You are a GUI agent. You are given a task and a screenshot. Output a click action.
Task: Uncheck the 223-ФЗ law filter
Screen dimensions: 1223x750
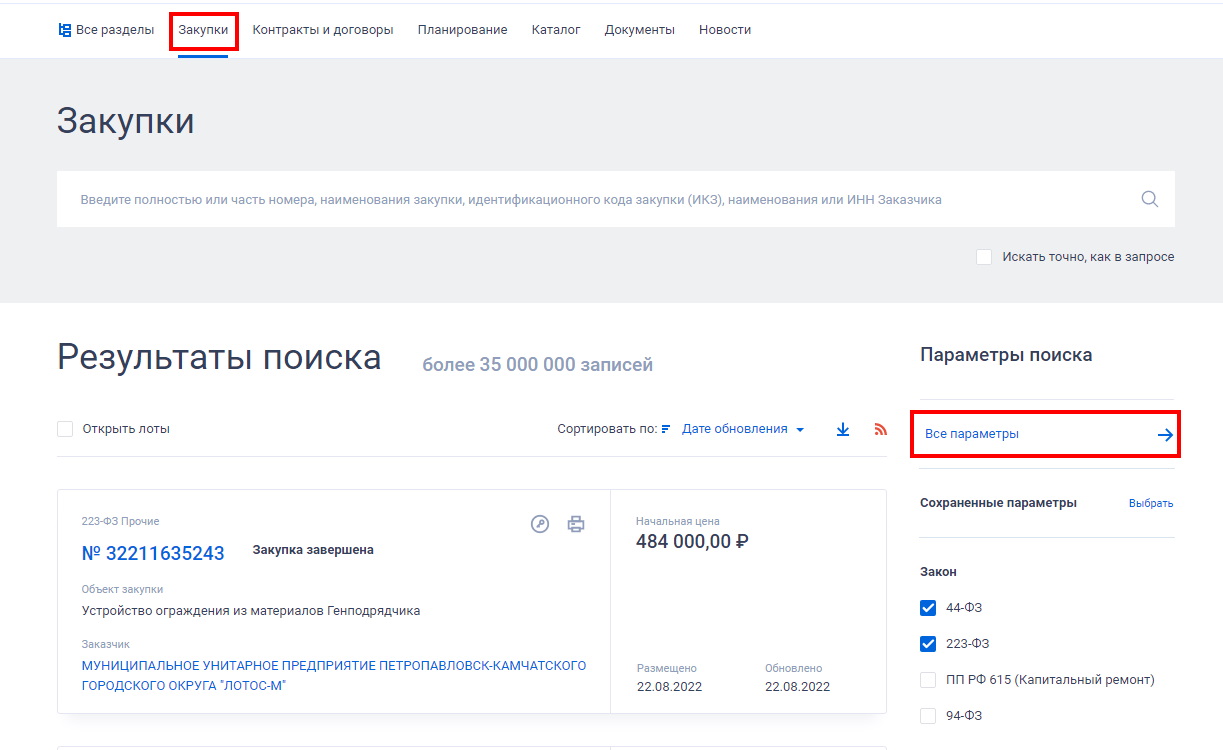coord(928,644)
